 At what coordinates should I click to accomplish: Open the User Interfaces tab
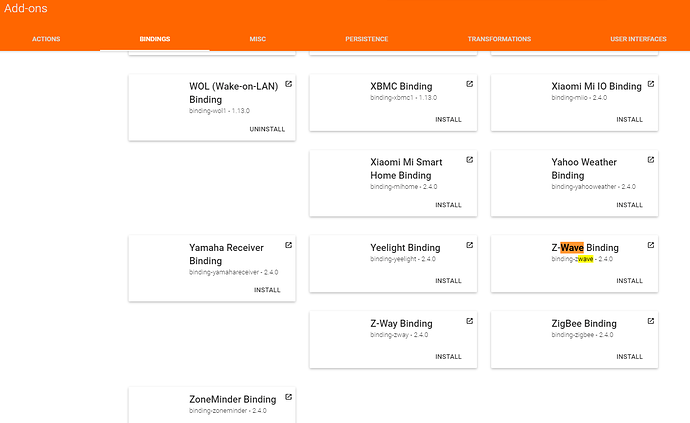pos(638,39)
